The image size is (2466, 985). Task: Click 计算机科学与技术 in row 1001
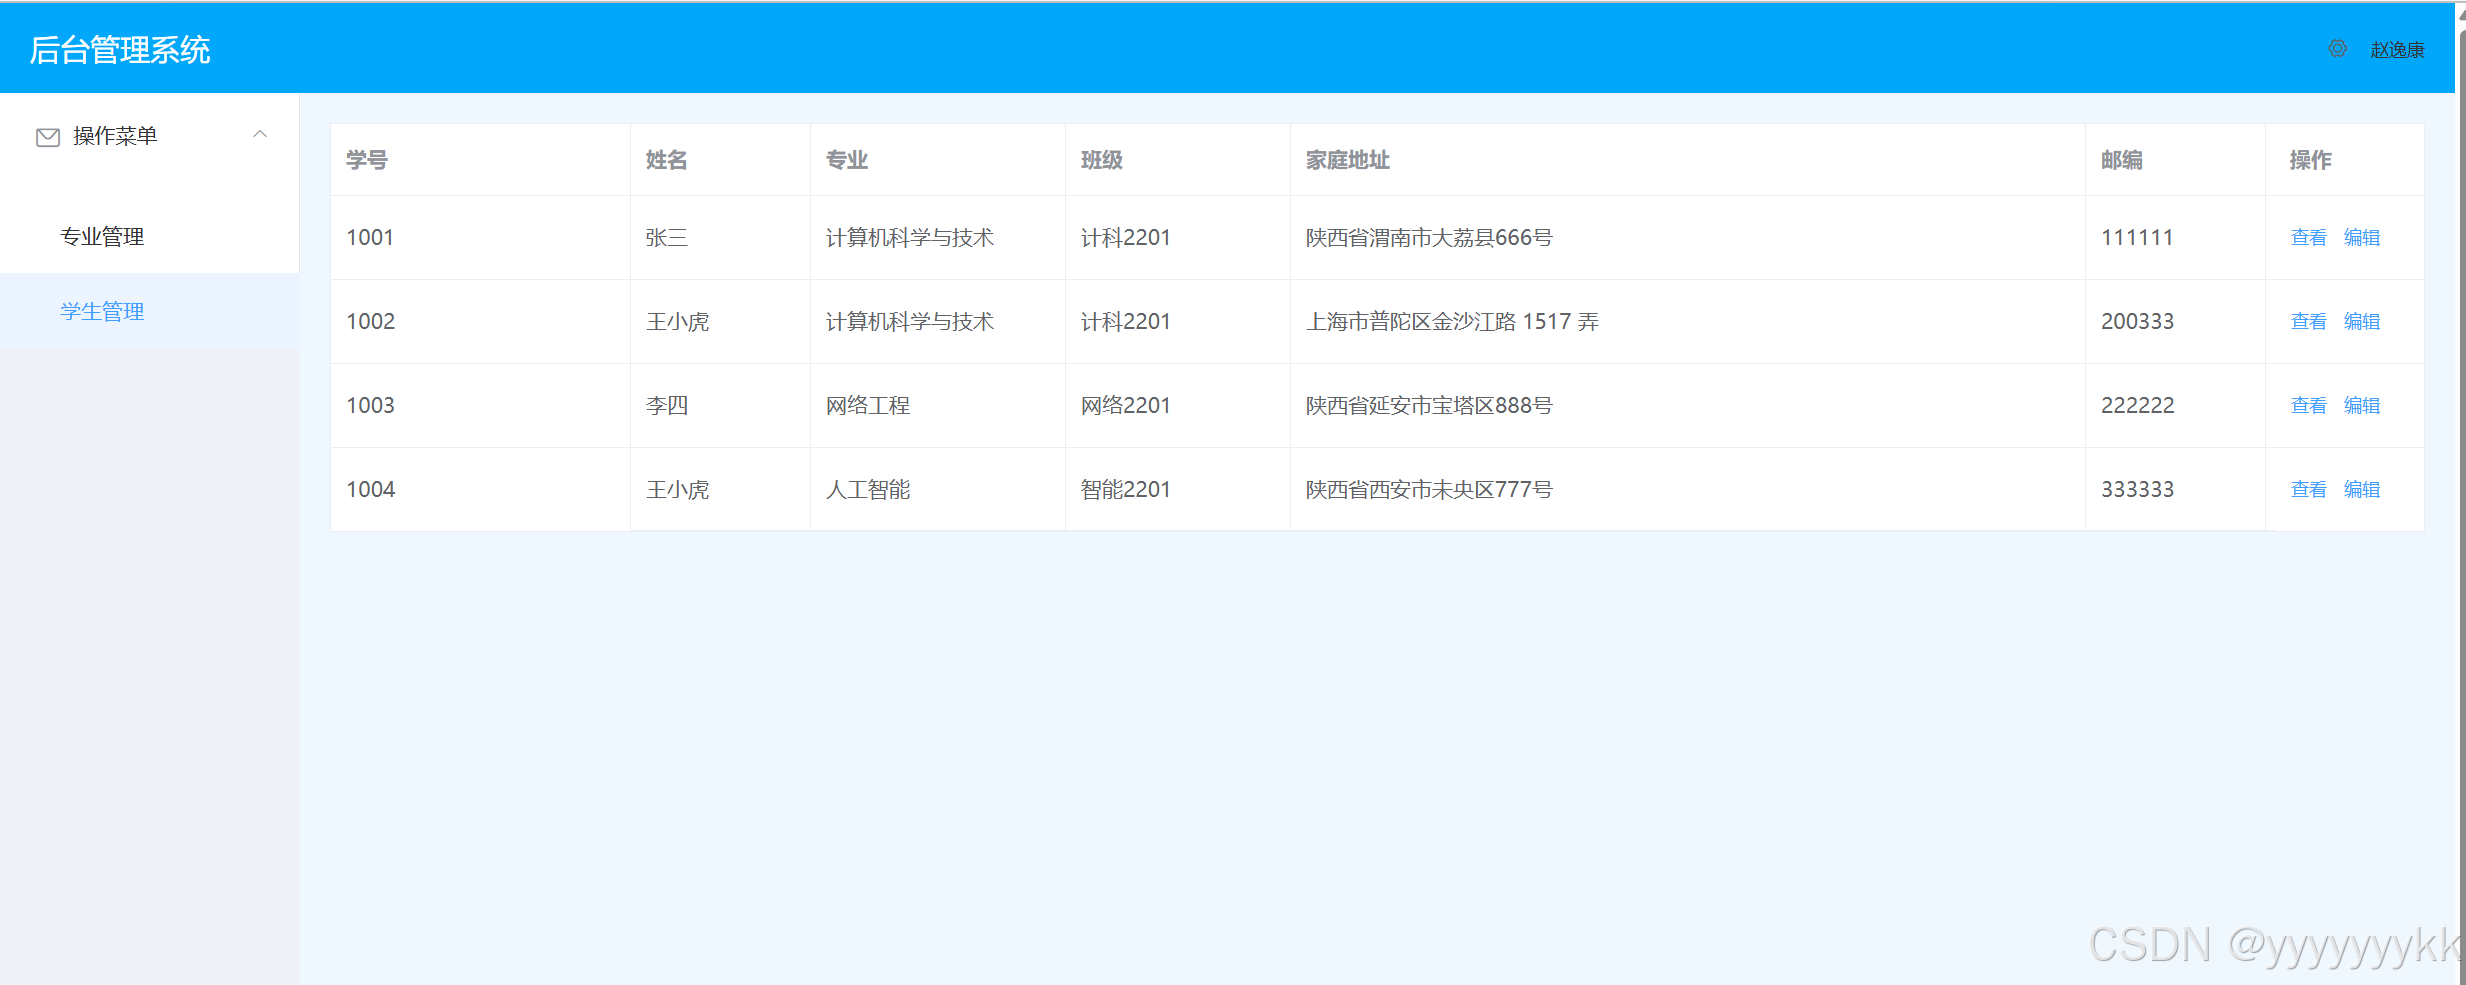(910, 237)
